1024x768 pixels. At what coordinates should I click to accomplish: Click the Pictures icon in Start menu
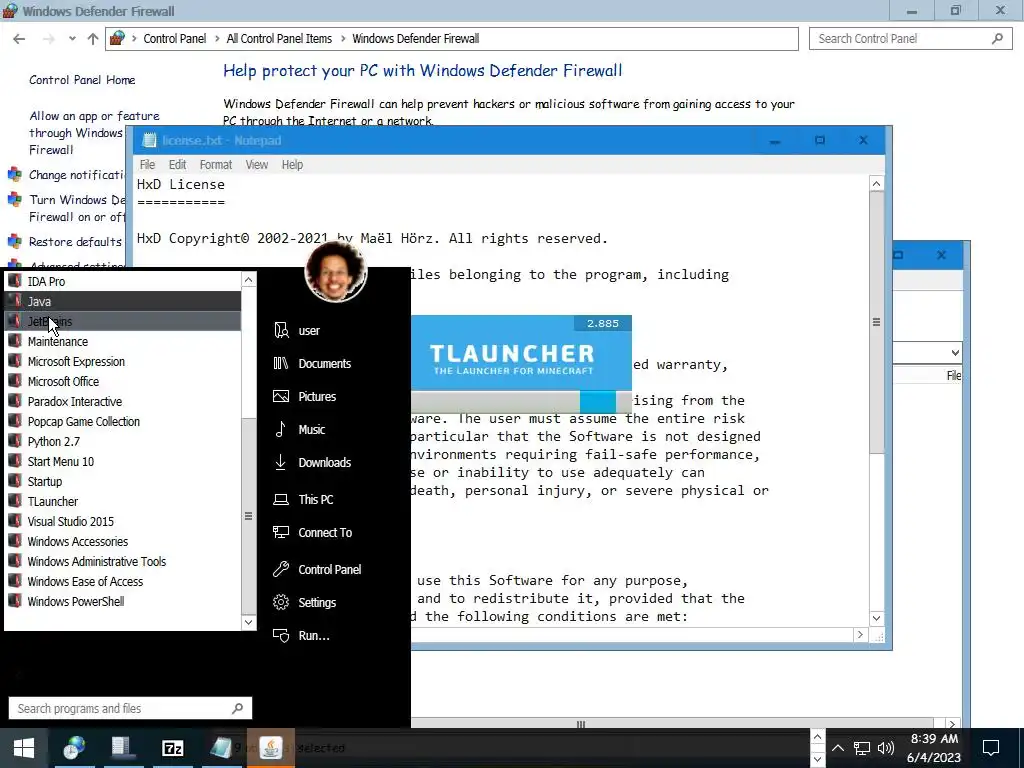[281, 396]
